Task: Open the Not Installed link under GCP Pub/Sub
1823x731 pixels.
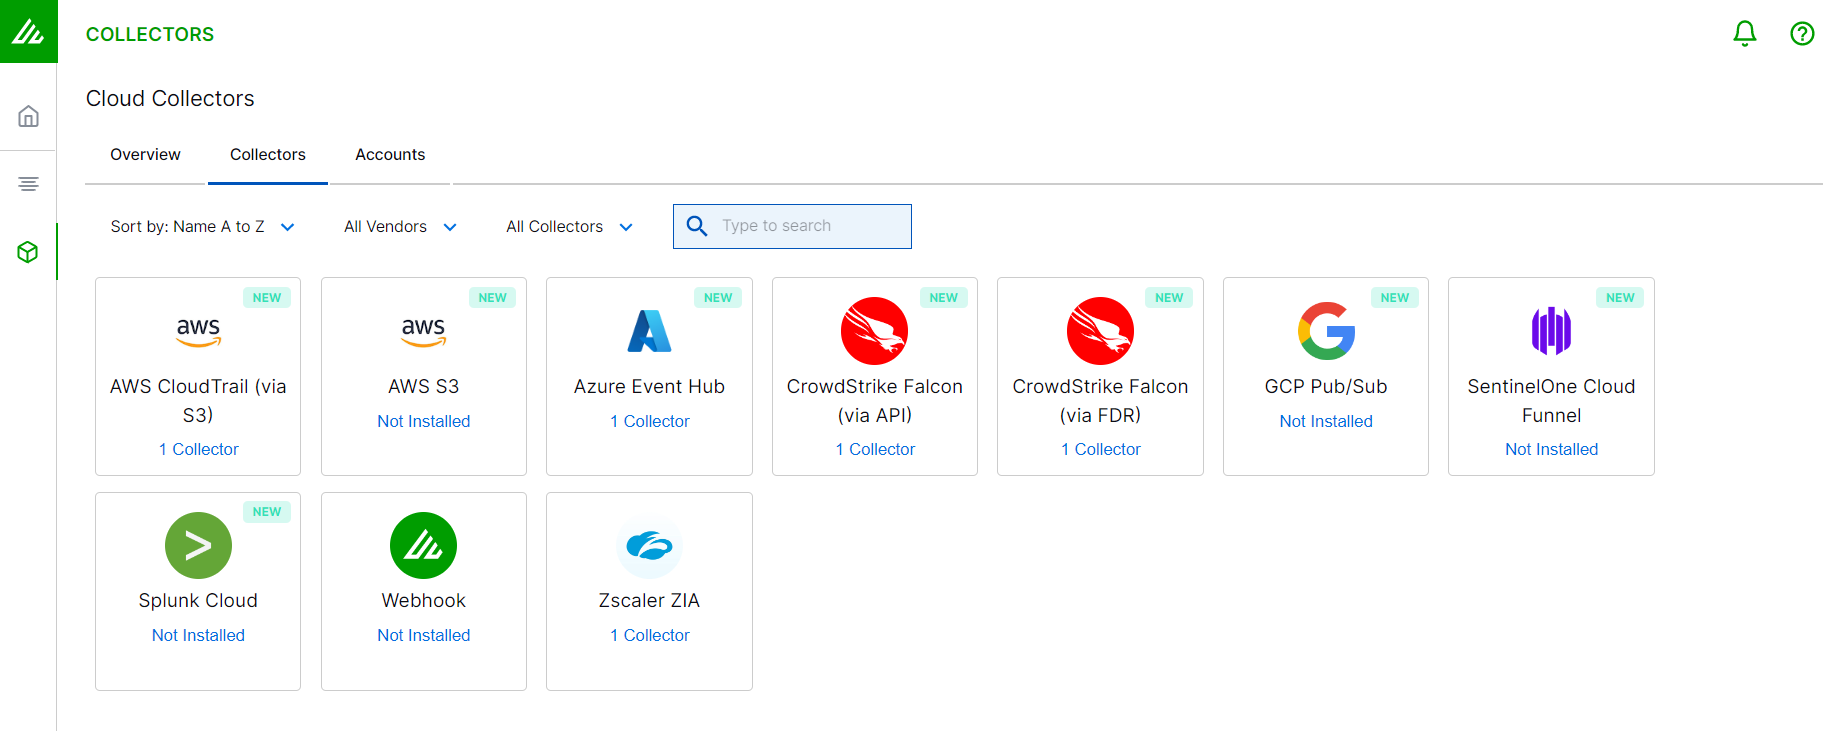Action: [x=1326, y=422]
